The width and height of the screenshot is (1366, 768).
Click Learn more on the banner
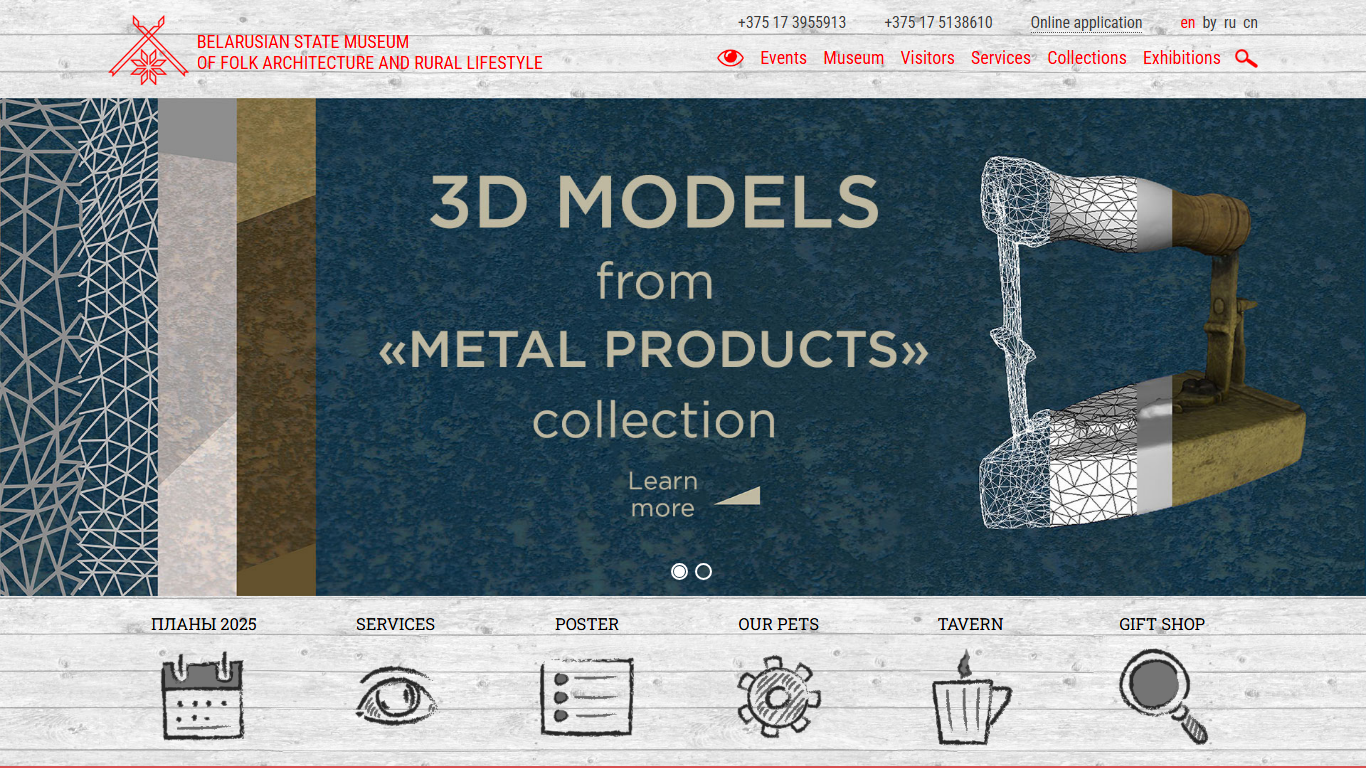663,495
